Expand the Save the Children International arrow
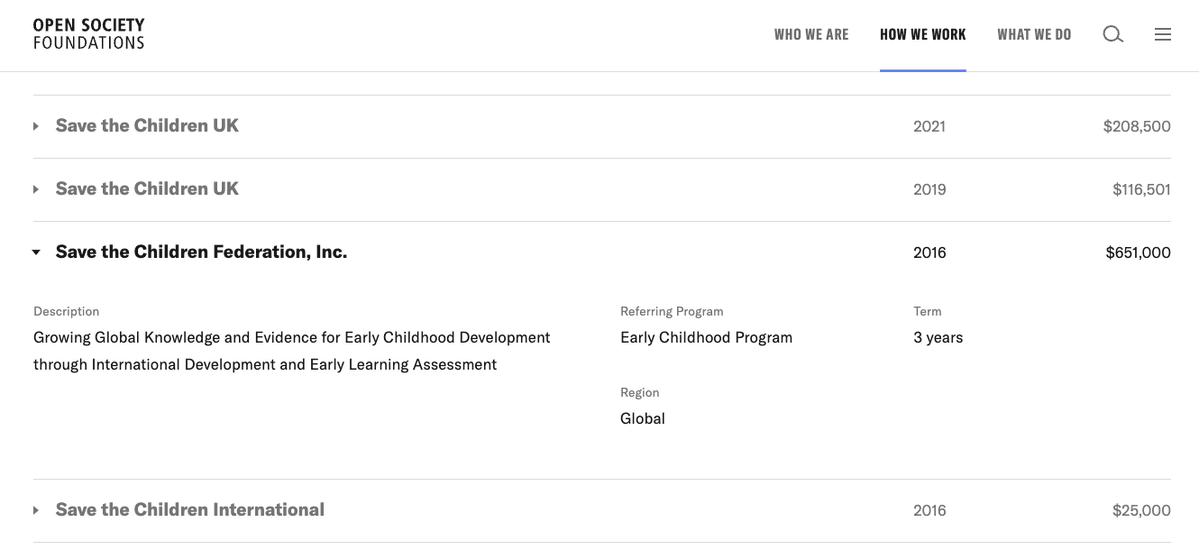 (36, 510)
